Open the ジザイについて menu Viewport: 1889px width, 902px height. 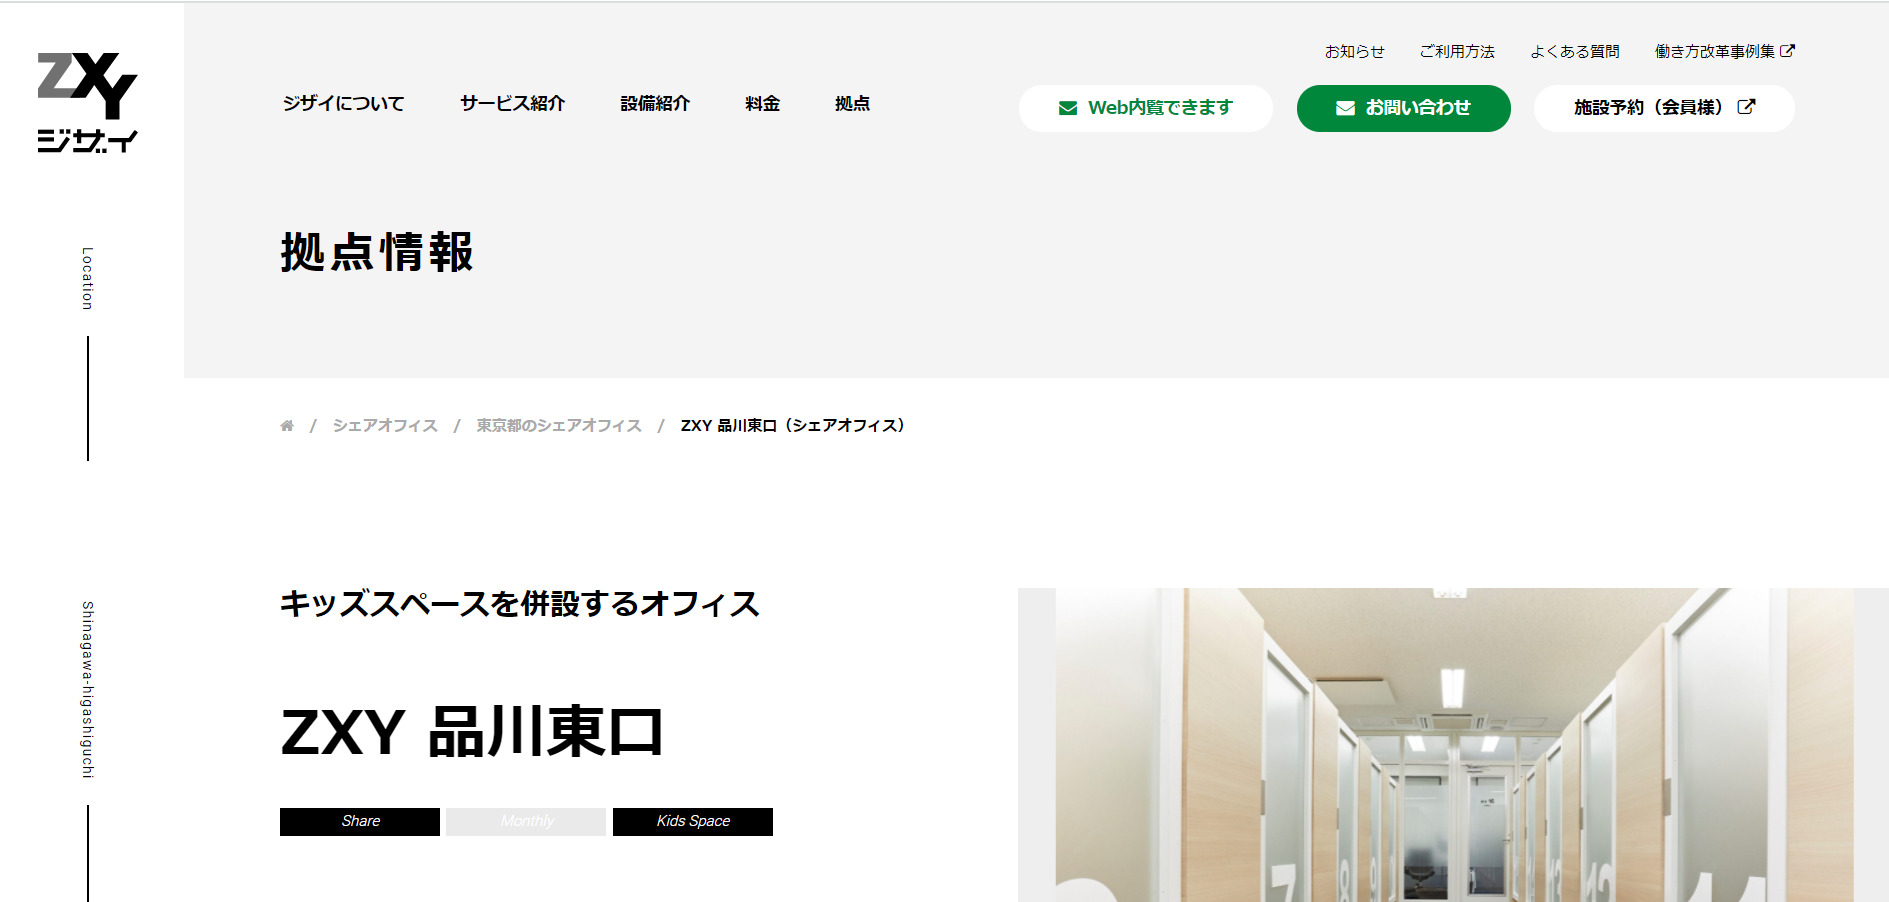[x=343, y=104]
